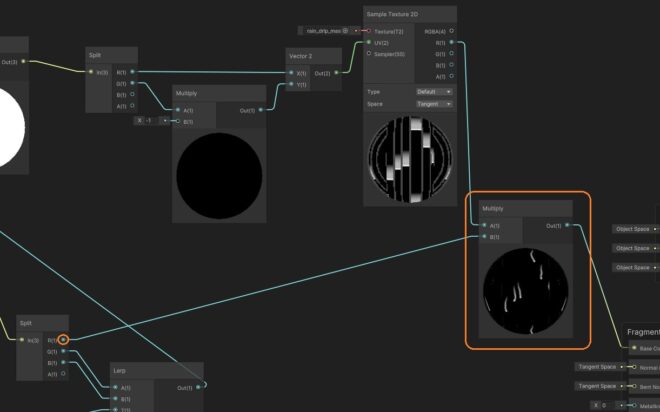
Task: Click the Fragment Base Color input port
Action: [634, 348]
